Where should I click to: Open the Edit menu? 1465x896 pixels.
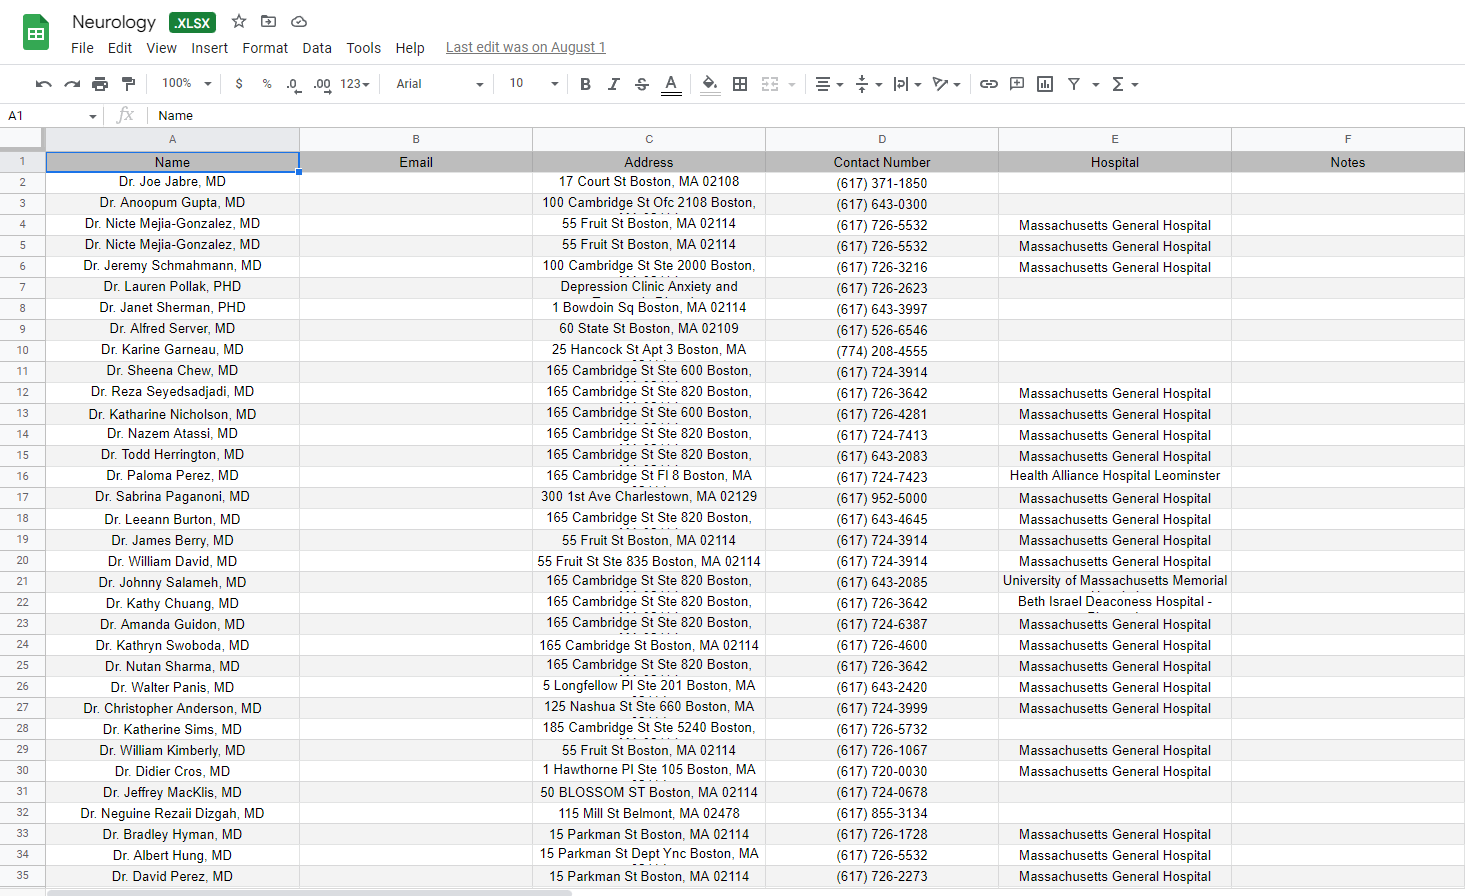coord(120,48)
